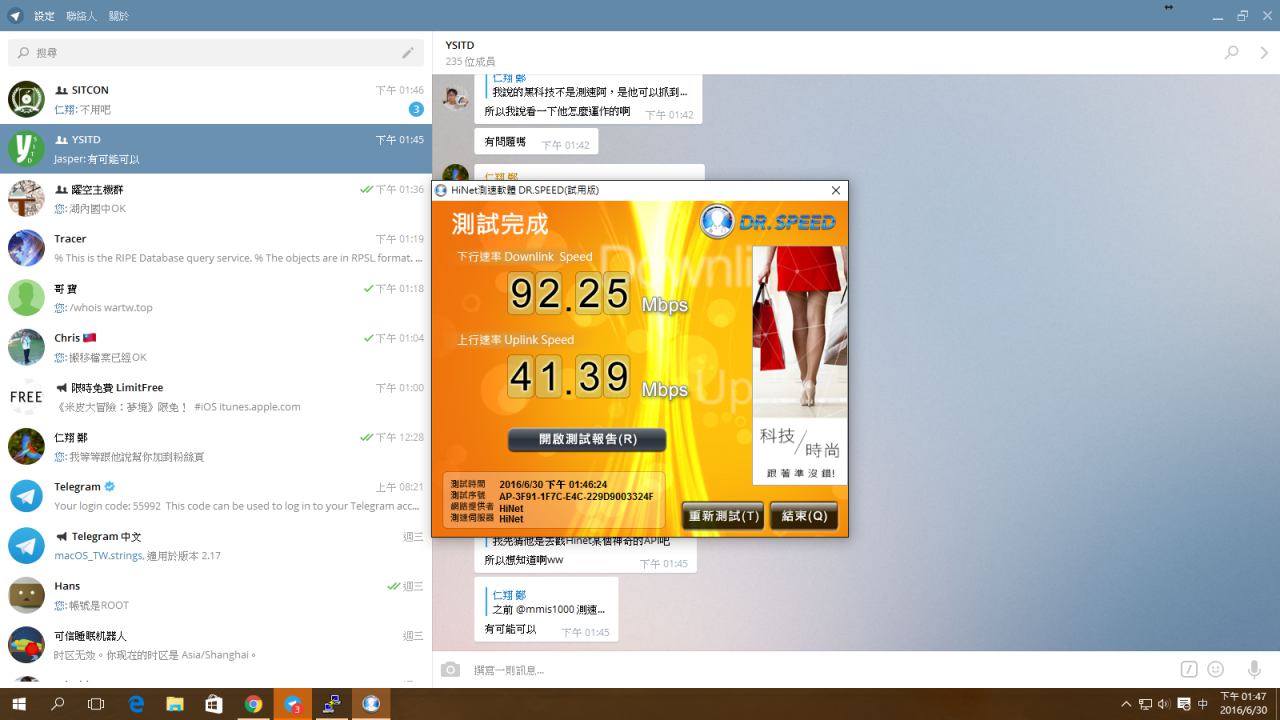Open the bot commands slash icon

[1188, 669]
